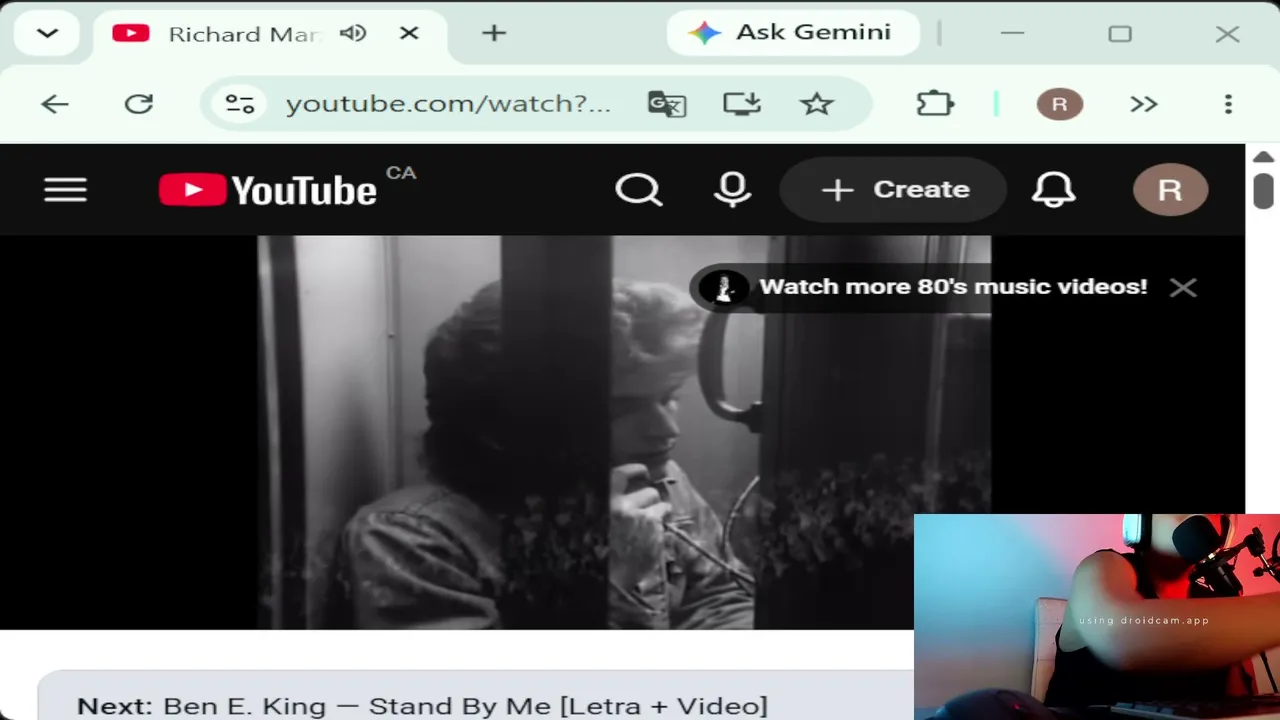Viewport: 1280px width, 720px height.
Task: Open the Chrome profile avatar R
Action: (1060, 104)
